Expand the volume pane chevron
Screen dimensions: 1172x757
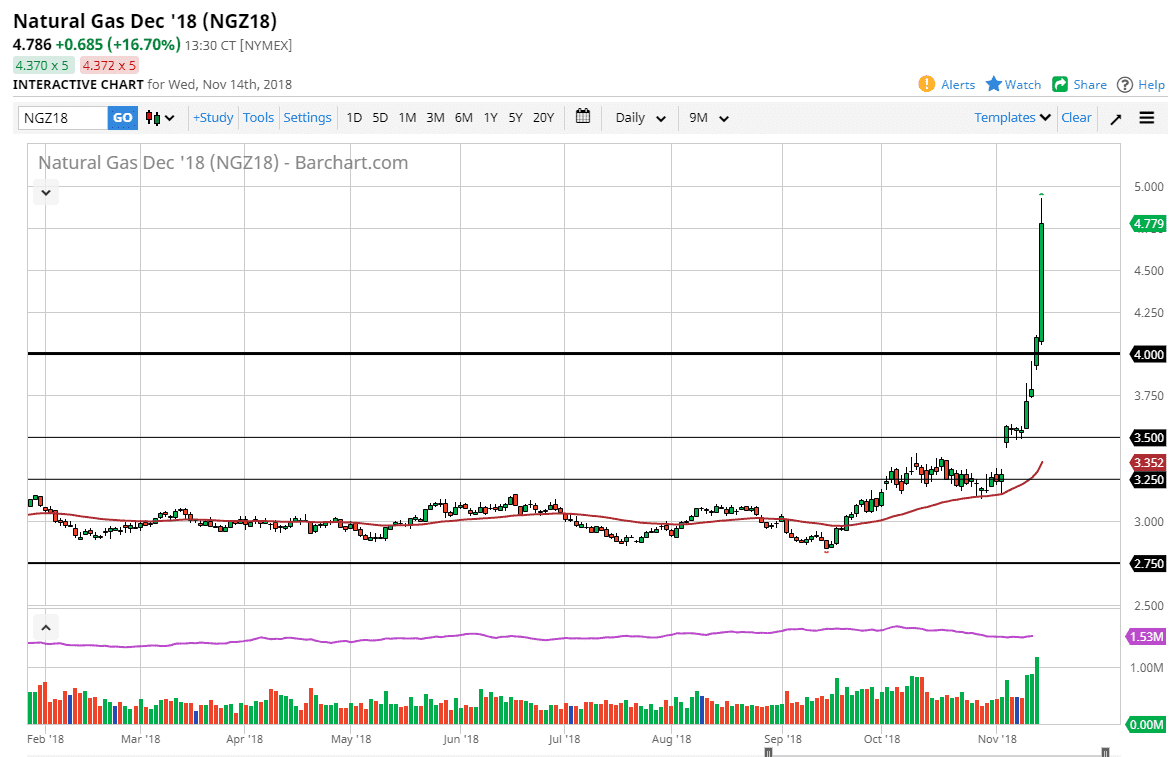(x=46, y=628)
